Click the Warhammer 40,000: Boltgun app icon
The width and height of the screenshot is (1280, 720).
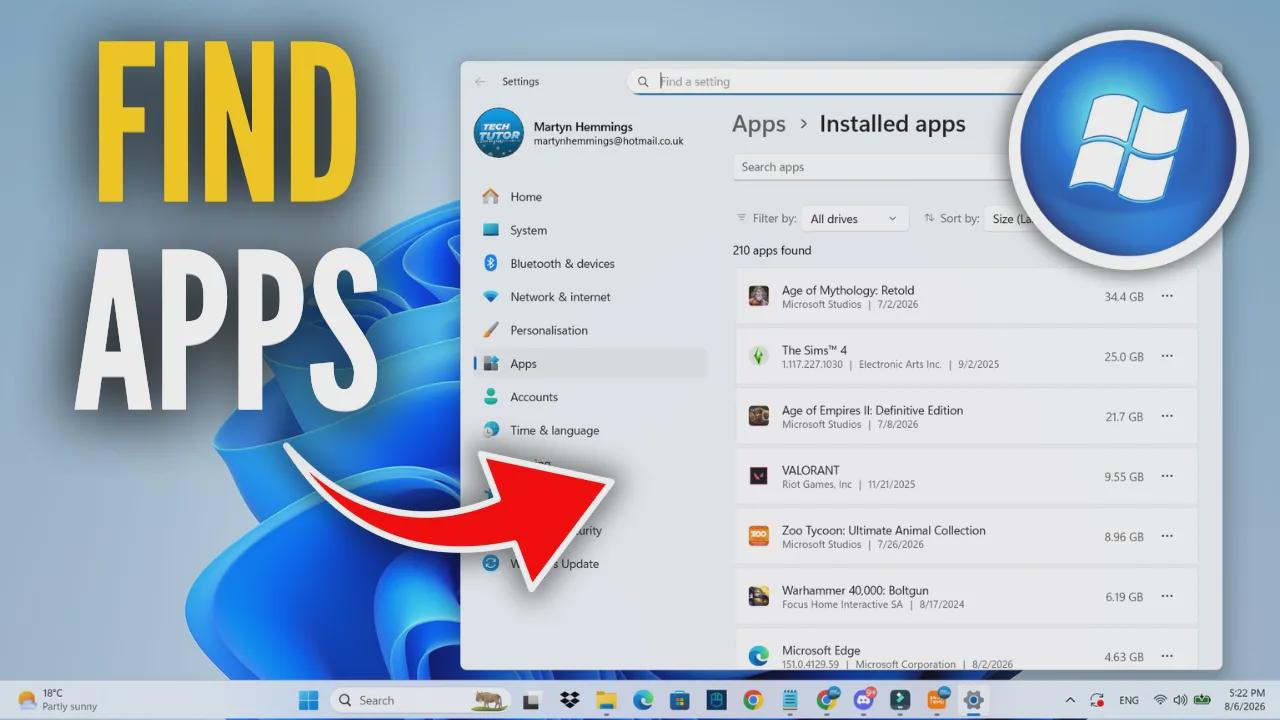point(759,596)
